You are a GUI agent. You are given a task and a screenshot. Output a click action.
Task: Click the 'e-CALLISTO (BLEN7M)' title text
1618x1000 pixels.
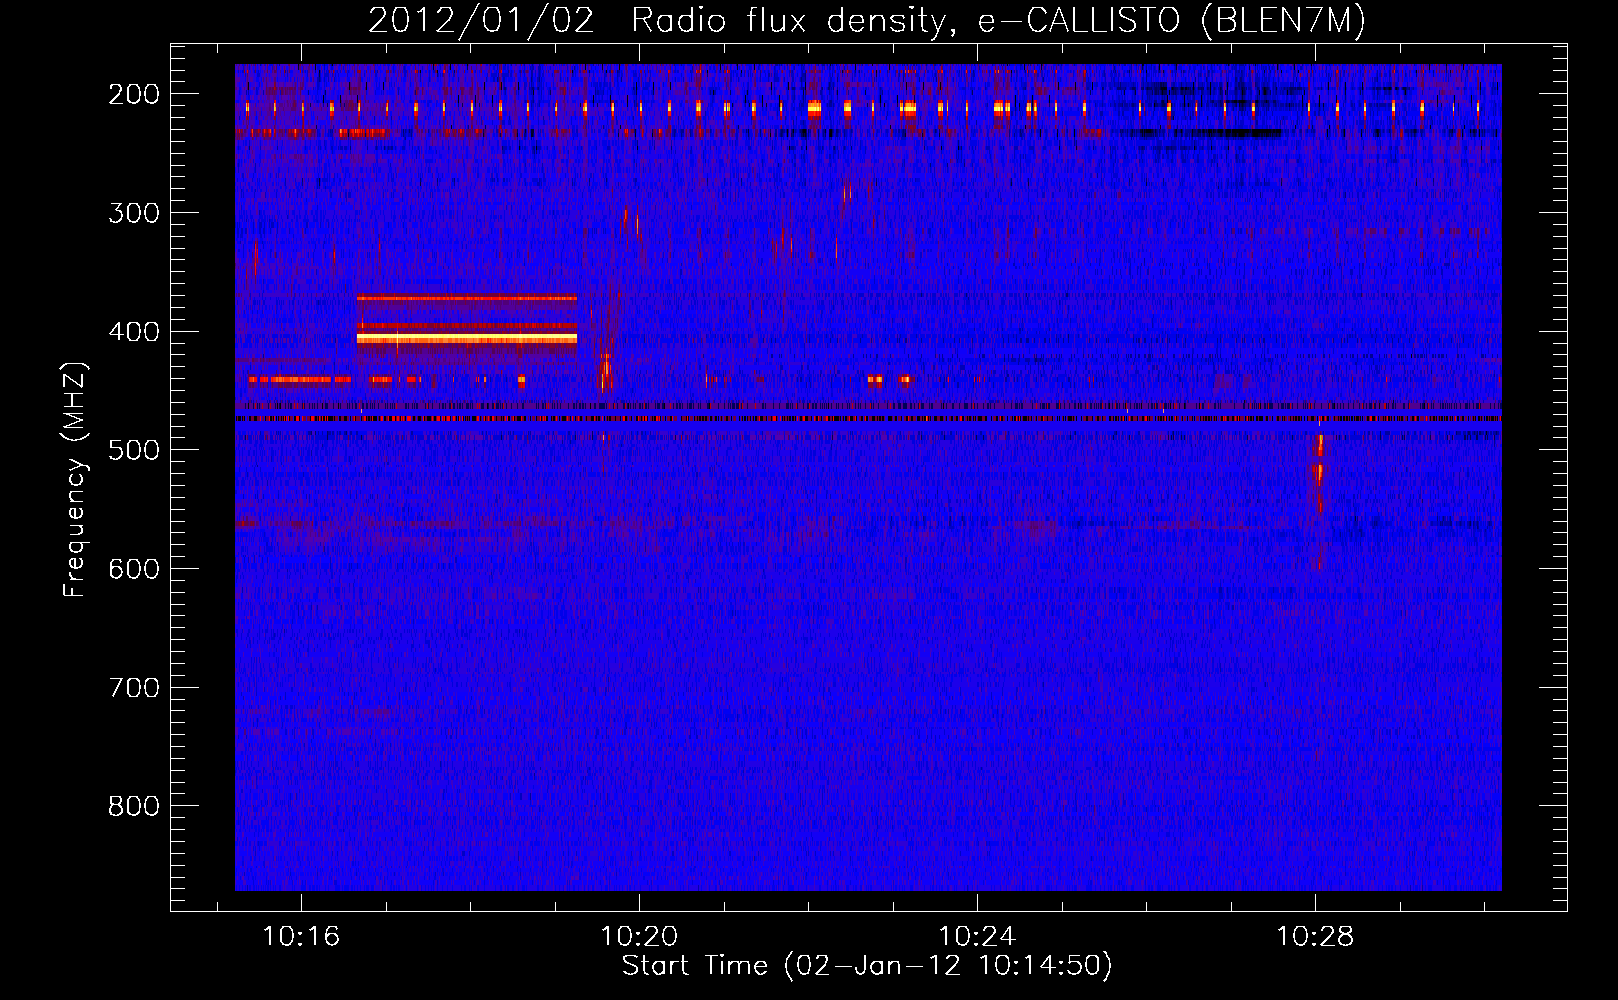[x=1171, y=20]
